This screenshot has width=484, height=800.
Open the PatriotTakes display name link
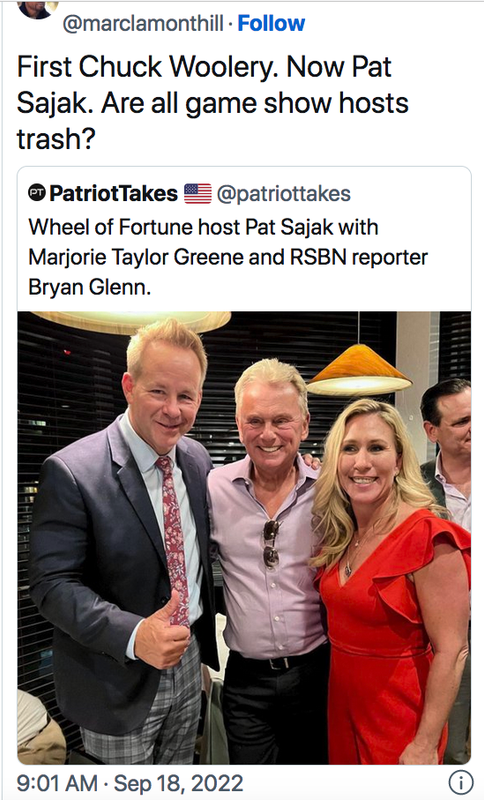(x=113, y=193)
